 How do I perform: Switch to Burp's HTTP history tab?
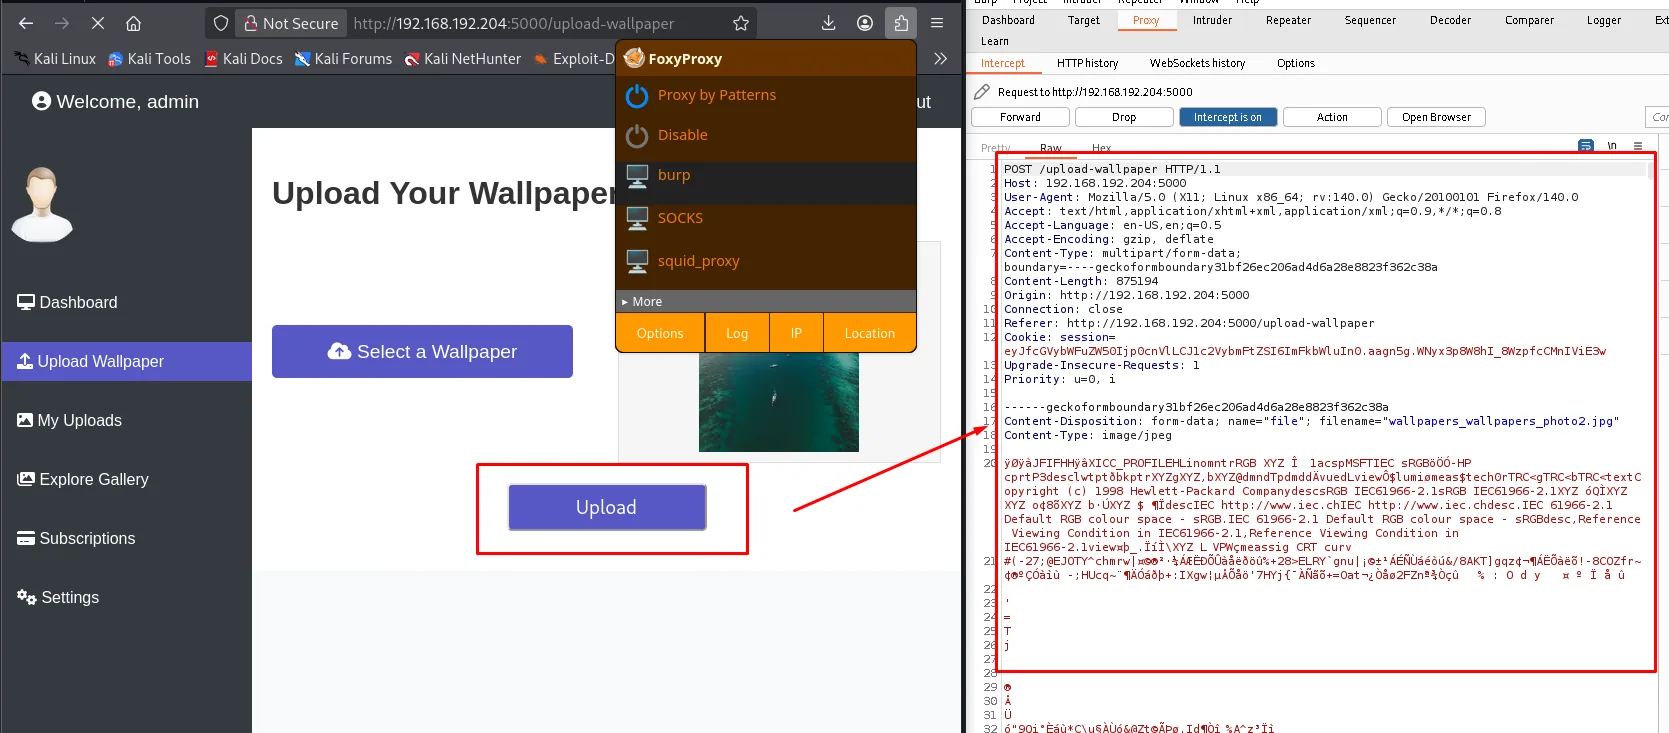(x=1087, y=63)
